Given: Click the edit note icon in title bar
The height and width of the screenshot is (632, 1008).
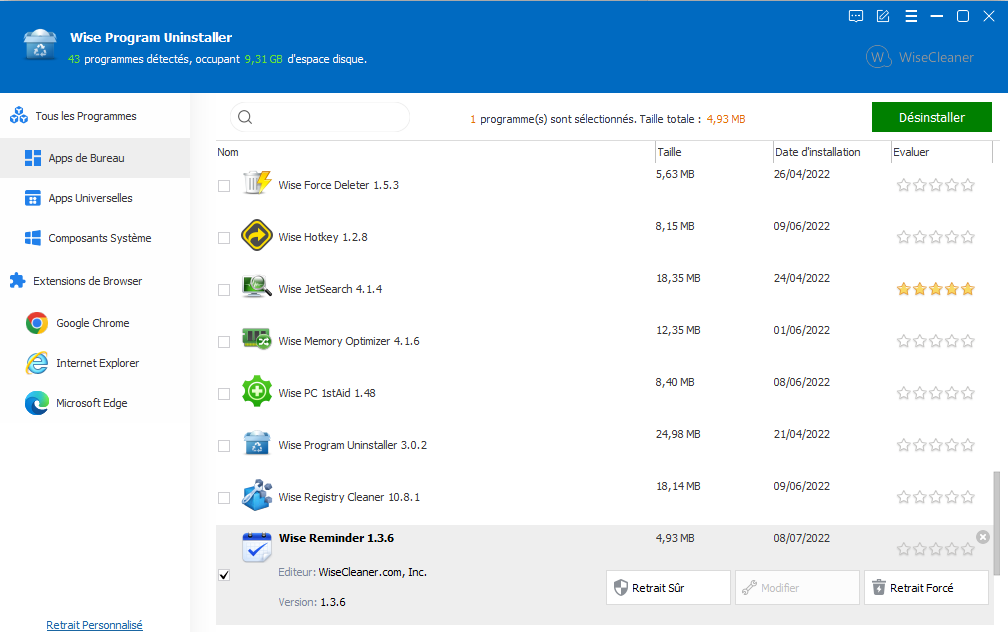Looking at the screenshot, I should [883, 16].
